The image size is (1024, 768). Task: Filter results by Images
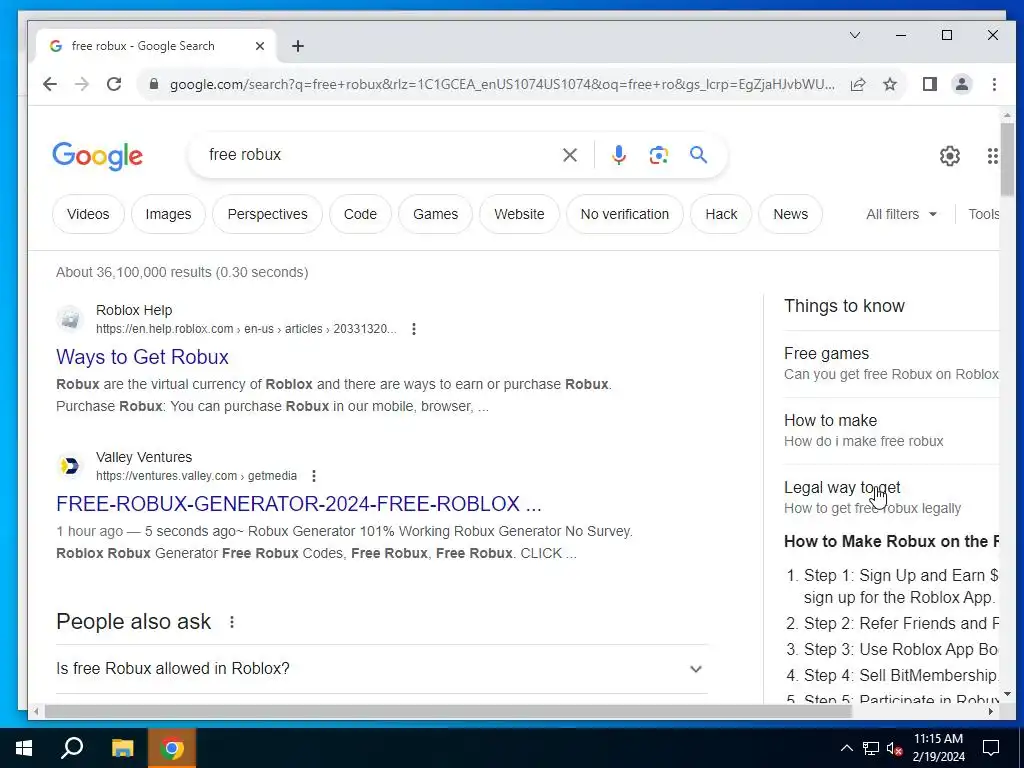pyautogui.click(x=168, y=214)
